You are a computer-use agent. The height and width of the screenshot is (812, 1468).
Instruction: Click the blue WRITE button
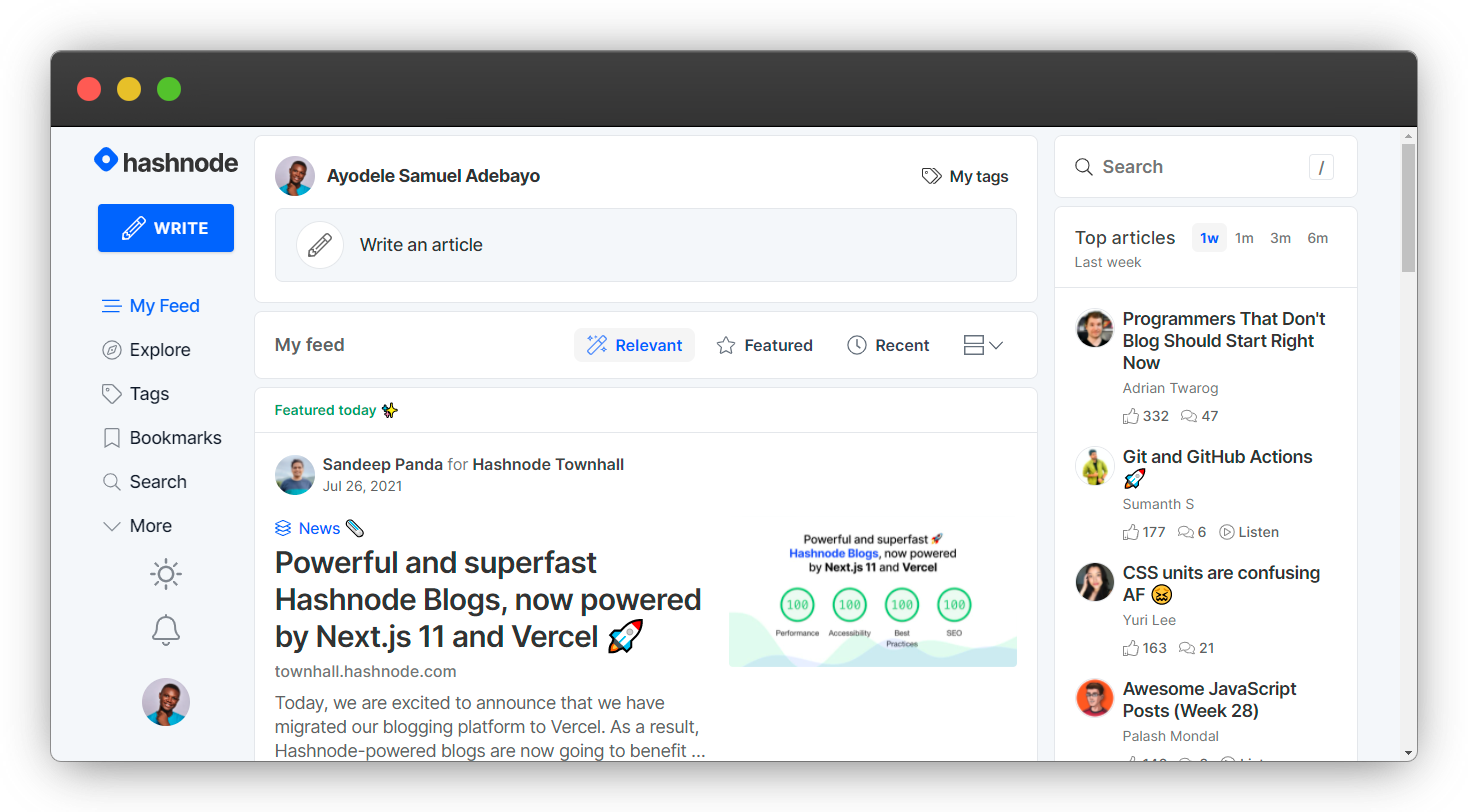[x=166, y=228]
